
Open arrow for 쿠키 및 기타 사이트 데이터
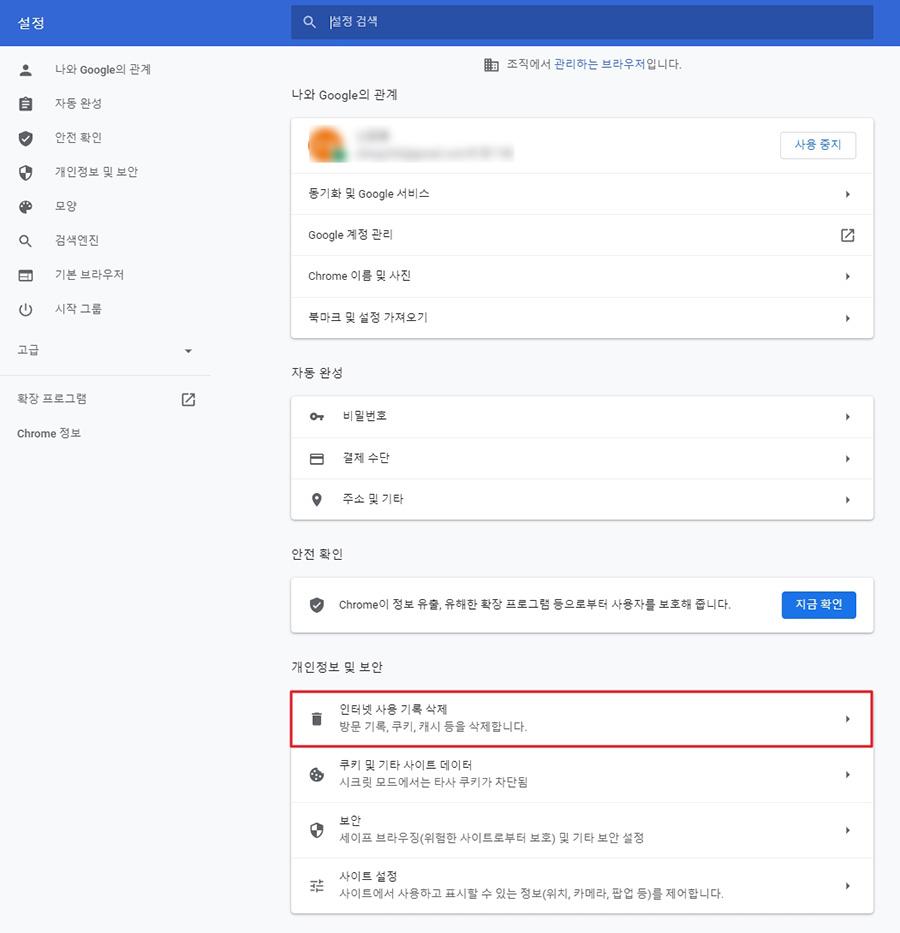click(x=848, y=774)
